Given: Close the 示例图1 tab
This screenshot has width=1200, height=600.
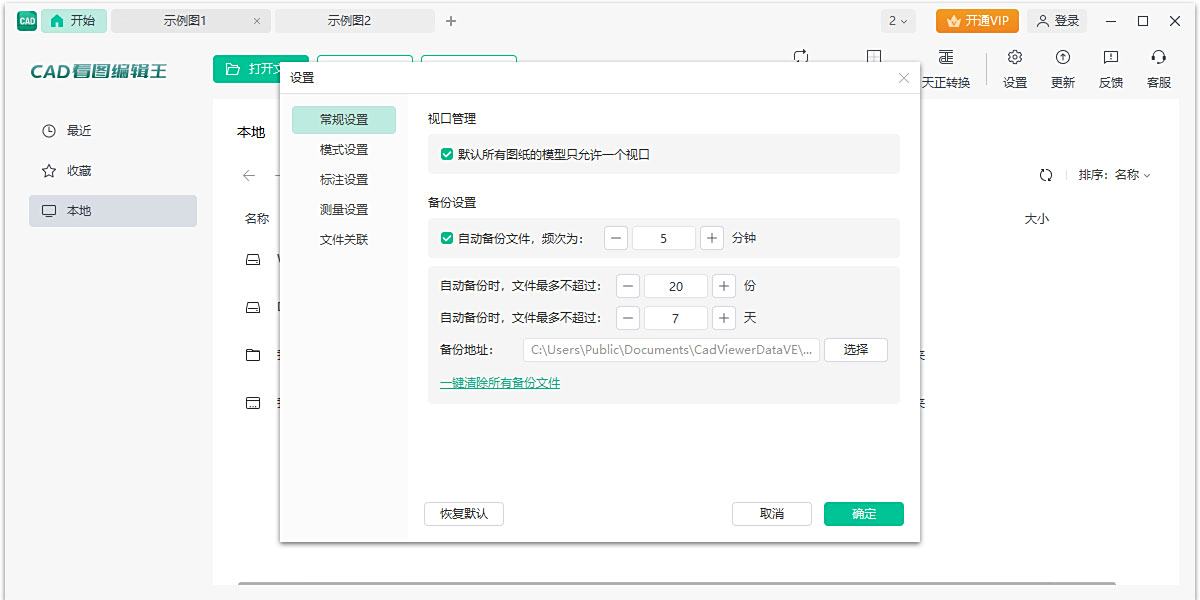Looking at the screenshot, I should pos(257,21).
